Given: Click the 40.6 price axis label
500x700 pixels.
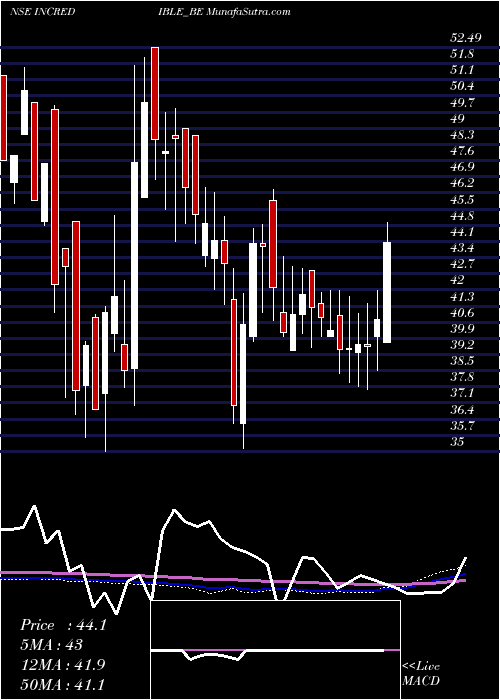Looking at the screenshot, I should click(x=462, y=312).
